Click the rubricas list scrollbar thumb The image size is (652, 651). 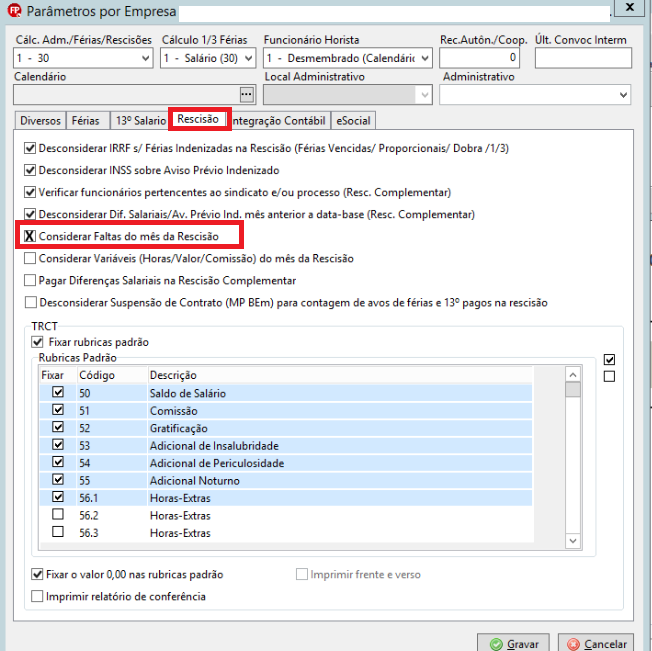pyautogui.click(x=573, y=390)
